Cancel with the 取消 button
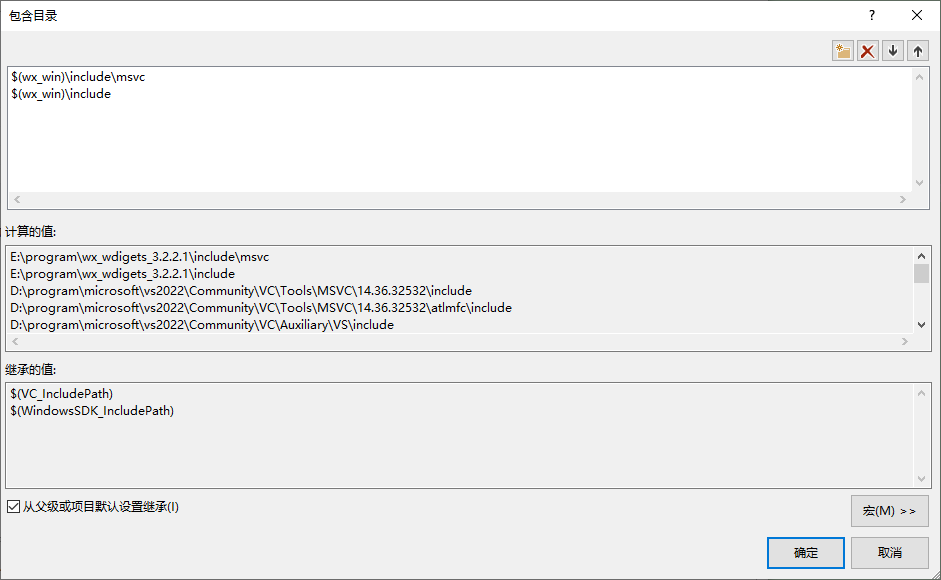This screenshot has width=941, height=580. click(x=889, y=553)
